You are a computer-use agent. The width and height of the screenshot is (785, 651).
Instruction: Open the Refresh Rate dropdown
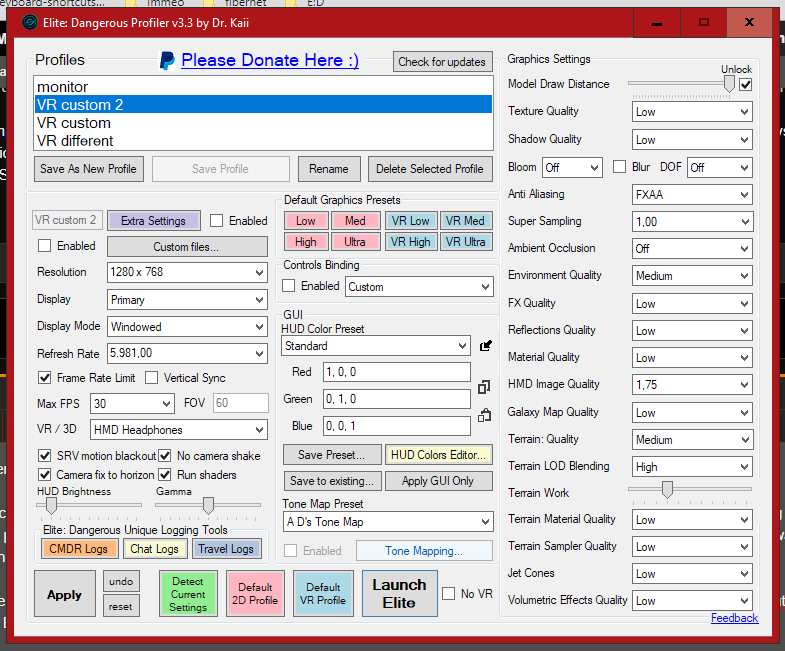click(187, 354)
